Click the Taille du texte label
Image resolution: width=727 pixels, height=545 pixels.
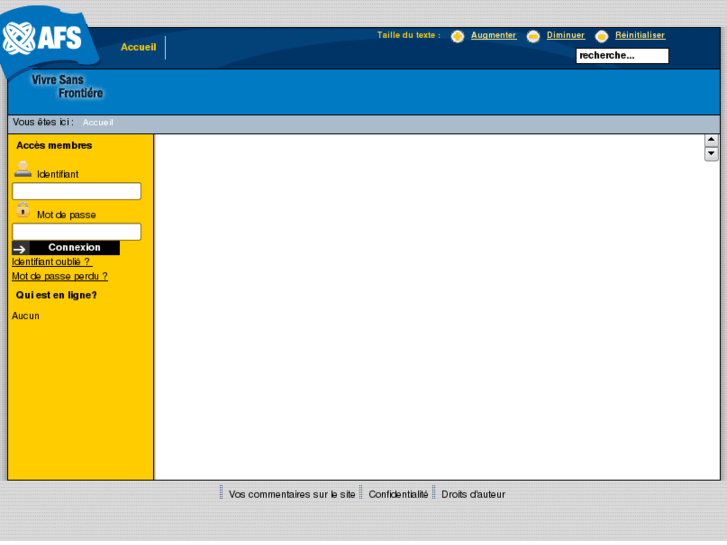point(408,35)
